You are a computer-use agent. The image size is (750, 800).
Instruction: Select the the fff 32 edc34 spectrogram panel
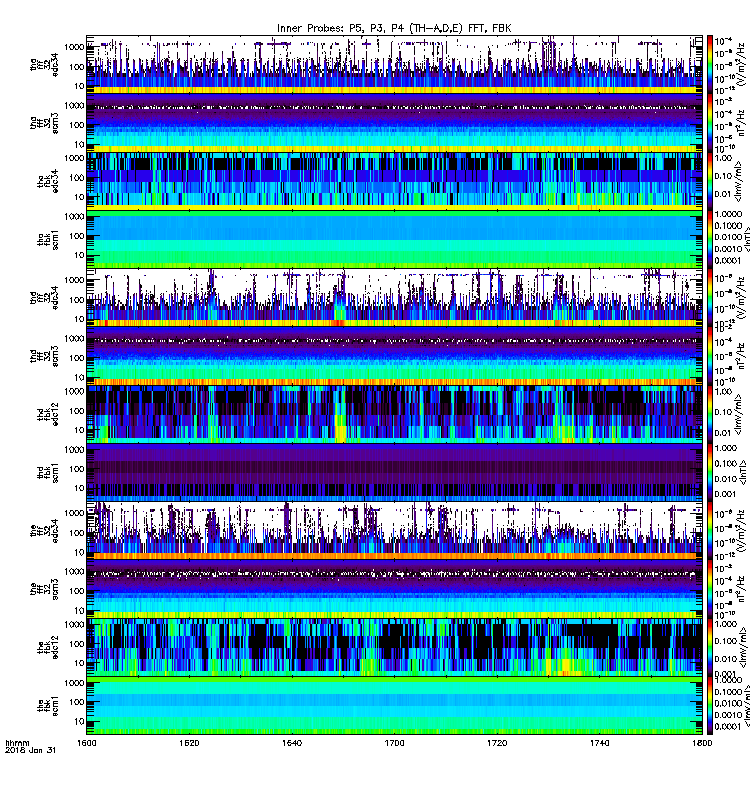394,530
